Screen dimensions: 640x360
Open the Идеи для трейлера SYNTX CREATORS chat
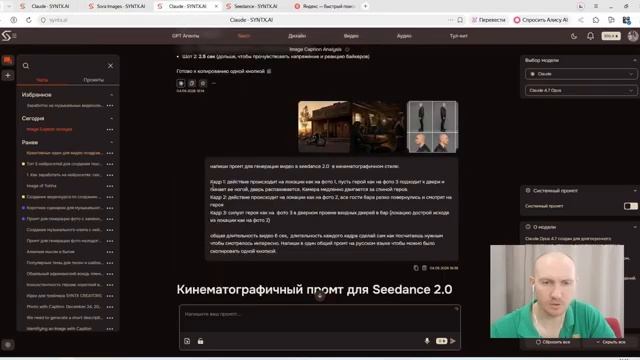pos(64,296)
